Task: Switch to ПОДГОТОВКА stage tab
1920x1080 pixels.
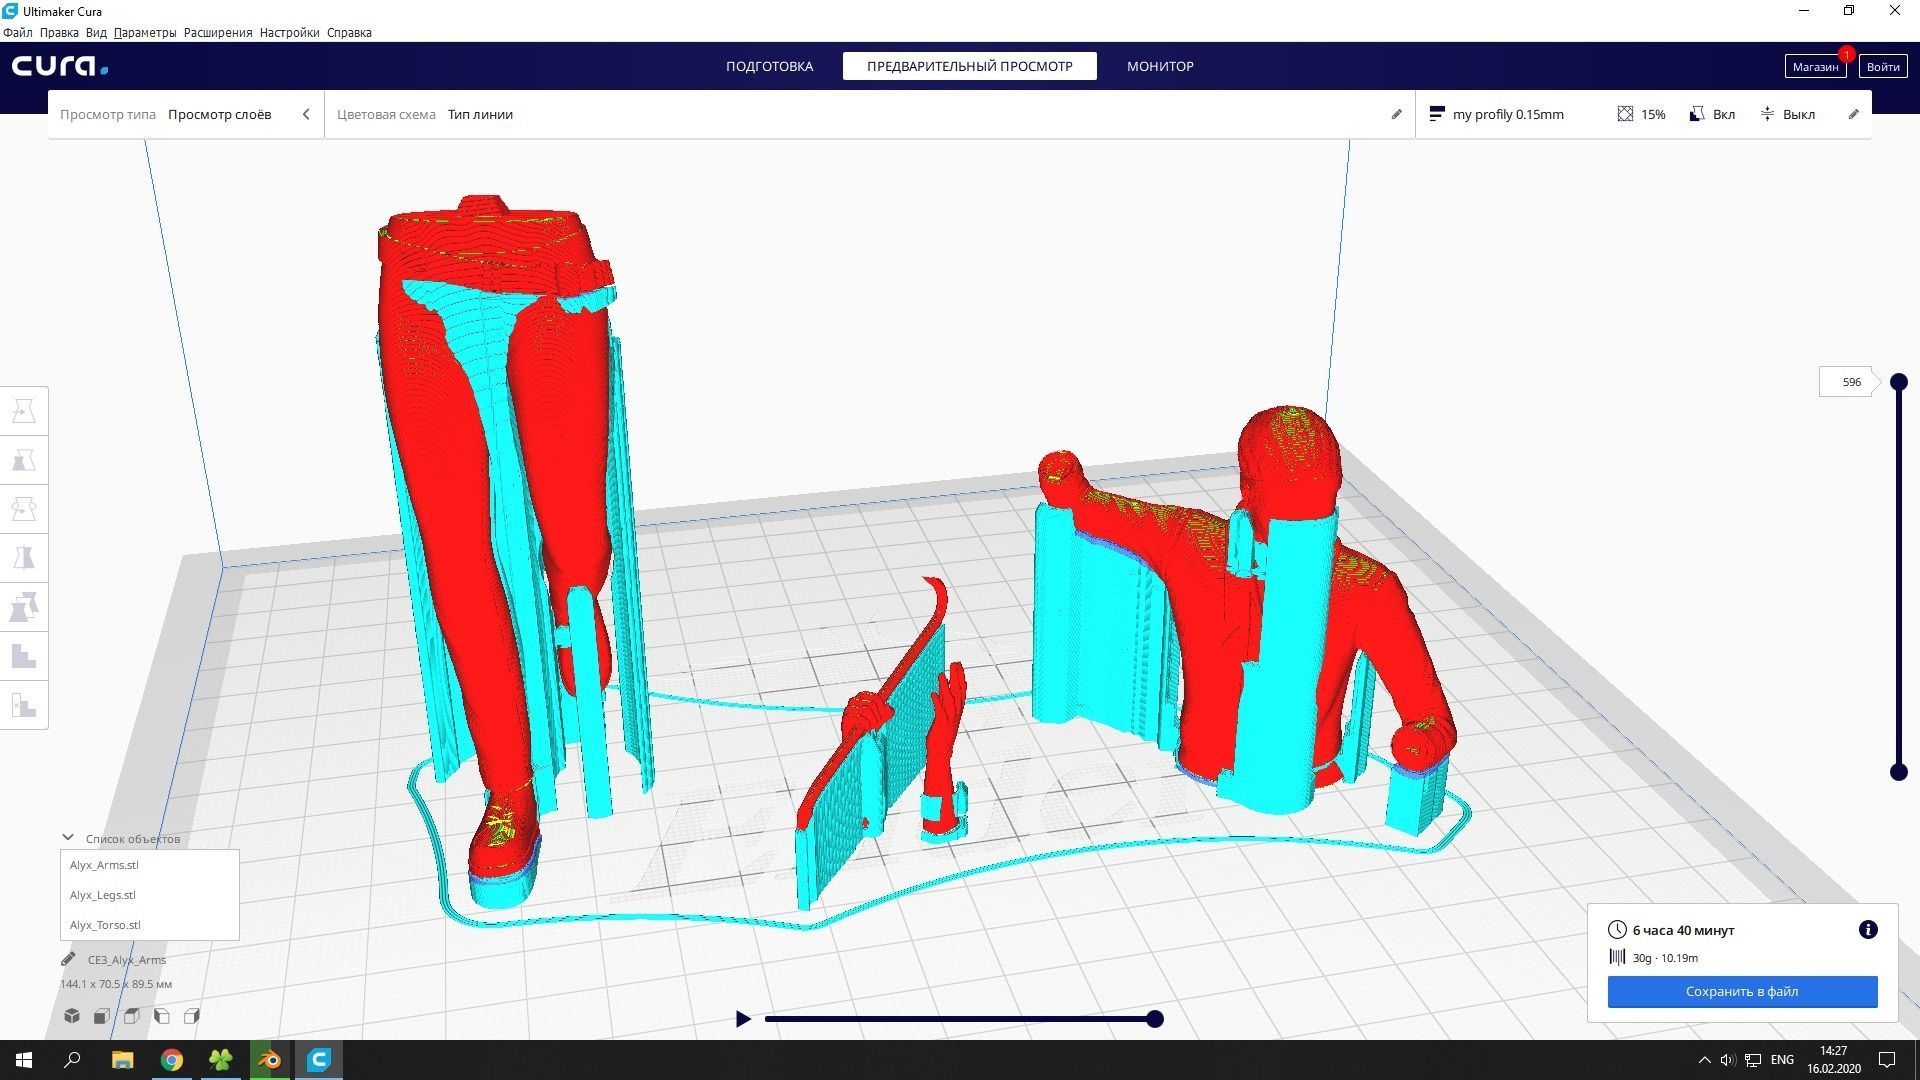Action: 769,66
